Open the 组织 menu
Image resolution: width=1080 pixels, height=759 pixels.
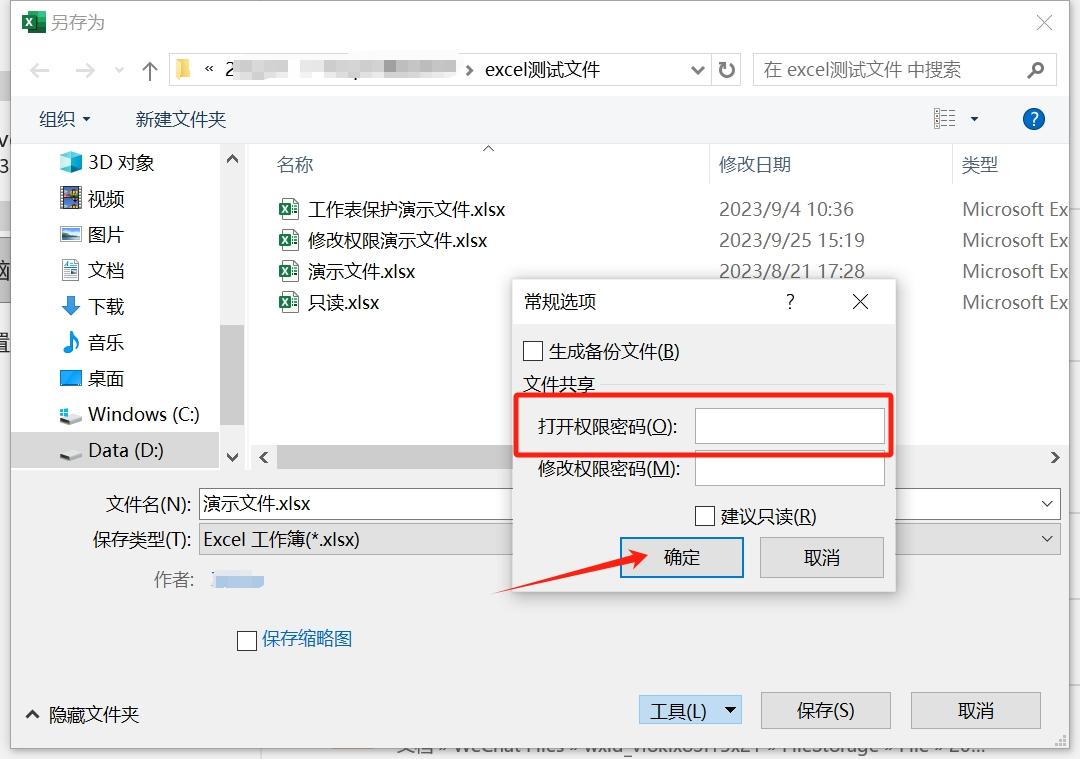[65, 119]
